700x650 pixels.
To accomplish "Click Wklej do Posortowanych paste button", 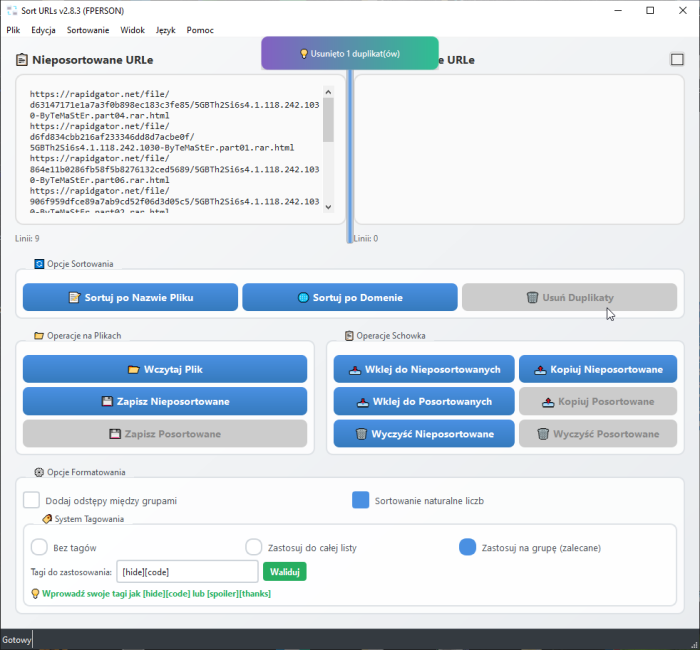I will pos(424,401).
